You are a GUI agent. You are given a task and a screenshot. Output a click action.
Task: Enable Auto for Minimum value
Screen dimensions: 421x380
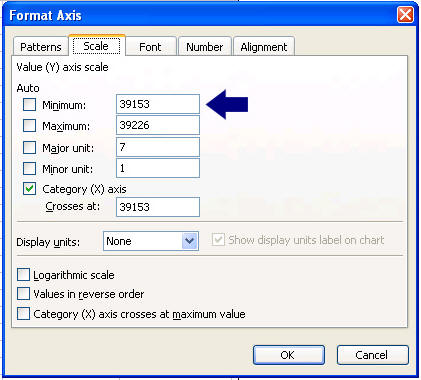[x=29, y=105]
